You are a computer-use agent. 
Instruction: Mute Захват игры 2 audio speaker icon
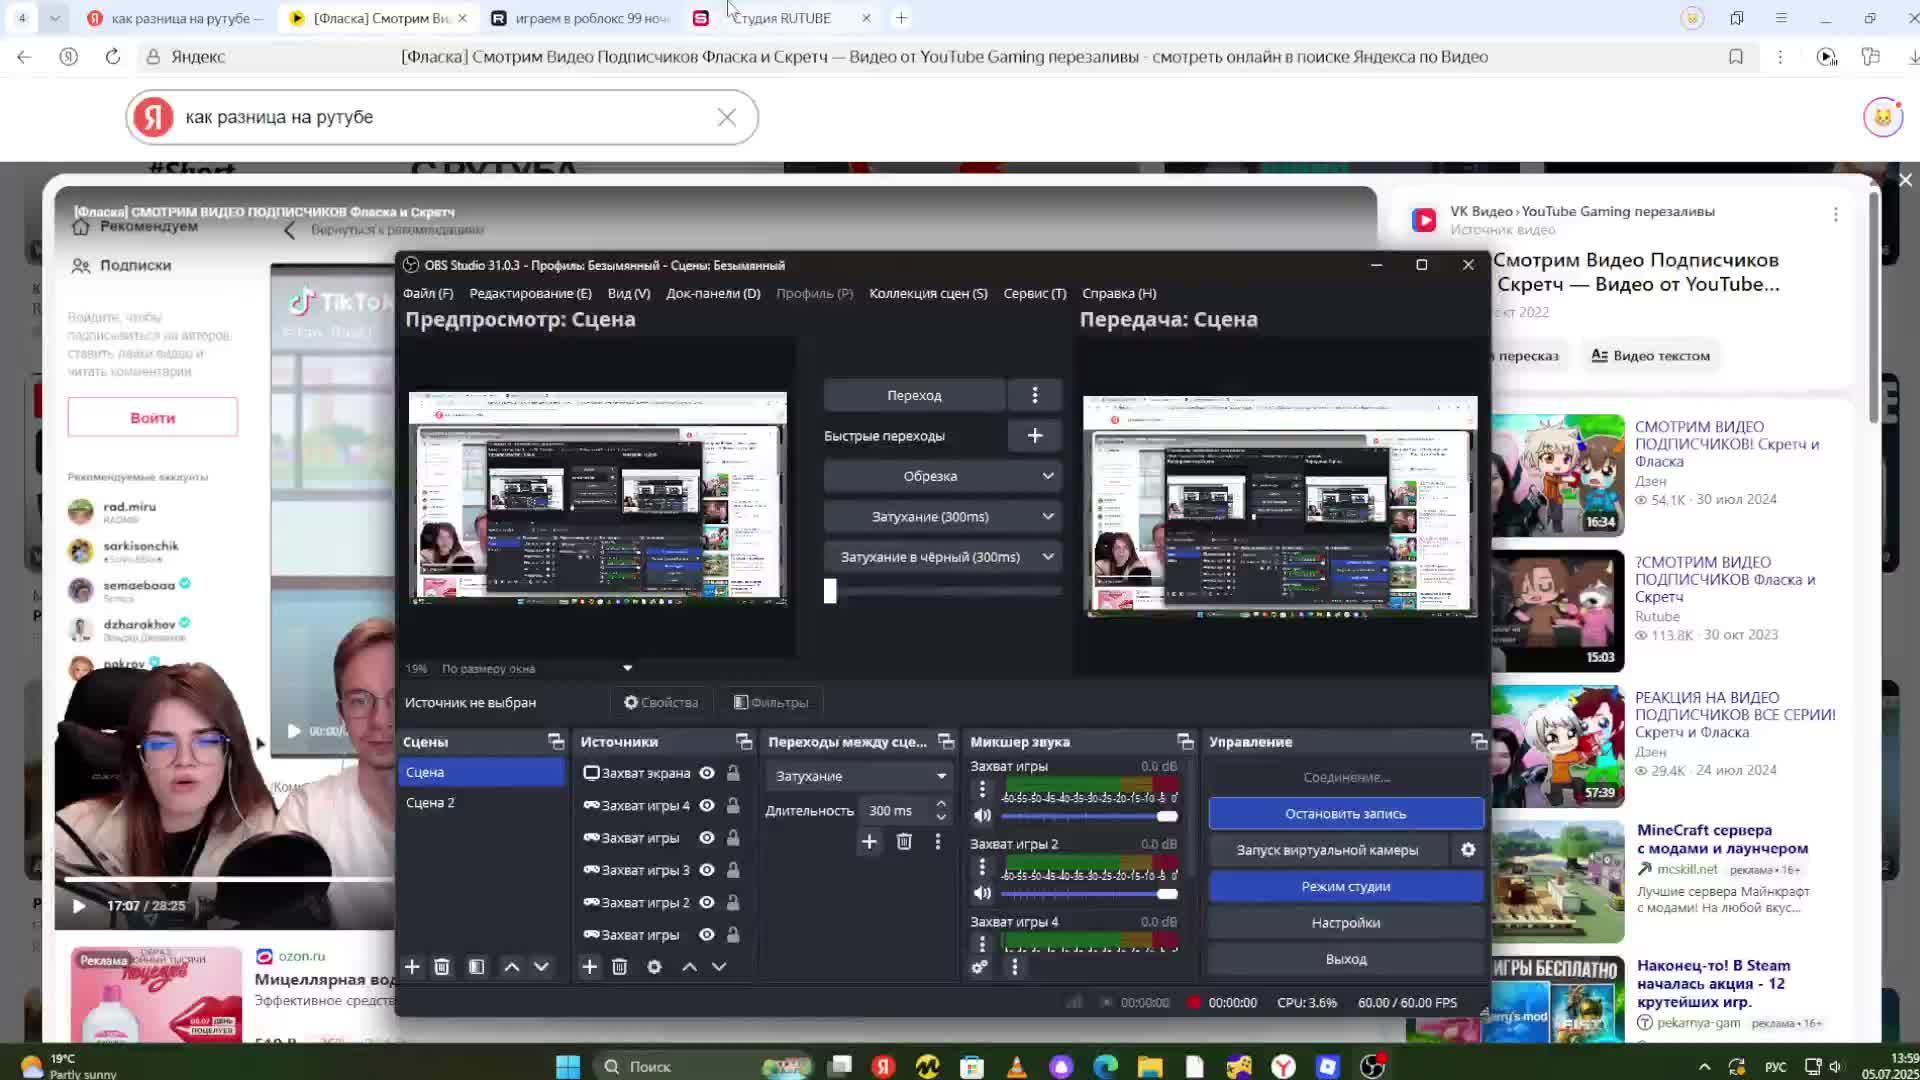tap(983, 893)
